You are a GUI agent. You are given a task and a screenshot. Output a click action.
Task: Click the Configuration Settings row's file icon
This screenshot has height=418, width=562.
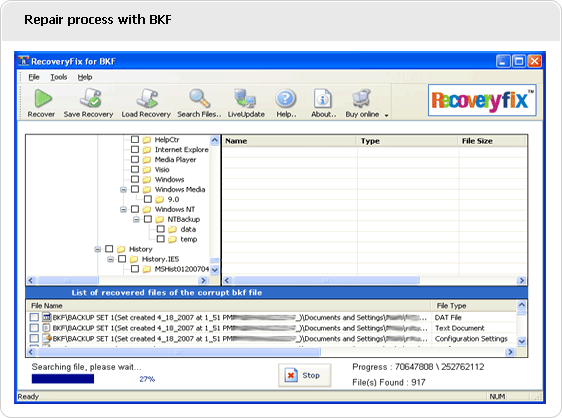click(x=47, y=338)
